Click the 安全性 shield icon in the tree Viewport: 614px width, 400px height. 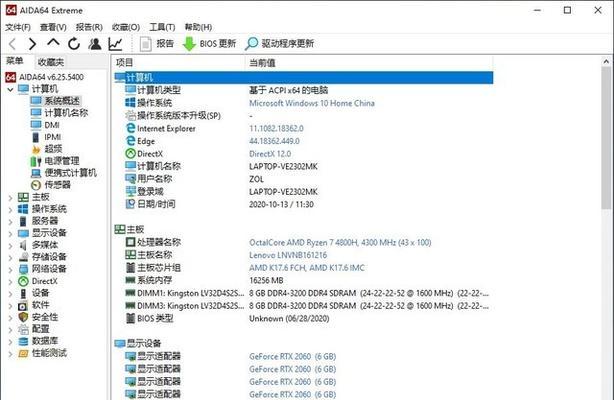coord(23,317)
